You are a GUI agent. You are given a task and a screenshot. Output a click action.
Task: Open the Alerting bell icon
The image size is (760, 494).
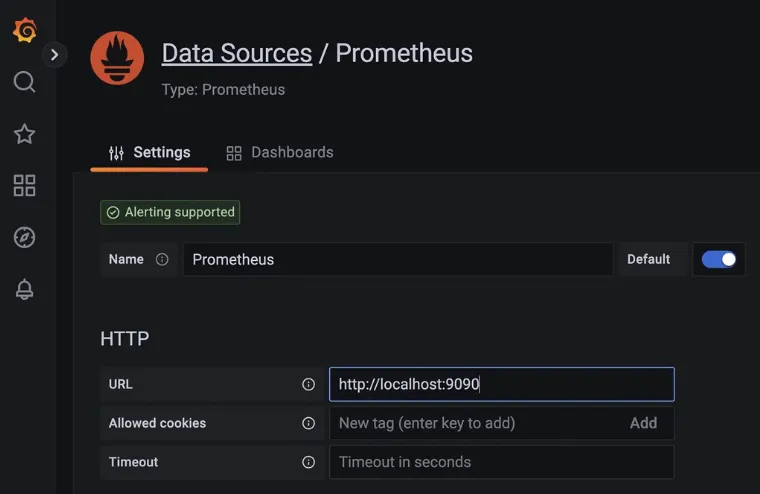[24, 289]
